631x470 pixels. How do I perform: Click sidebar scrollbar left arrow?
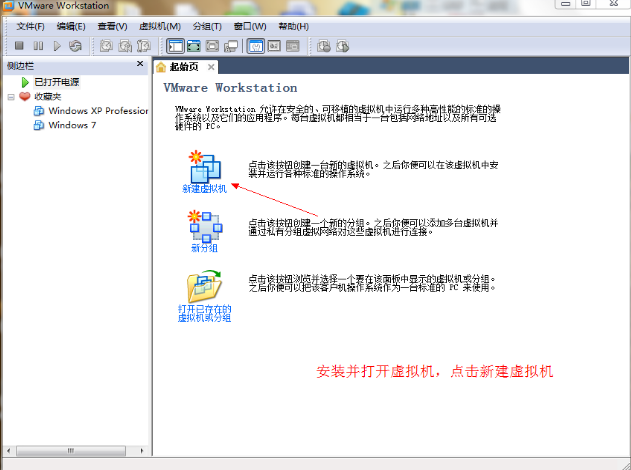pos(8,451)
